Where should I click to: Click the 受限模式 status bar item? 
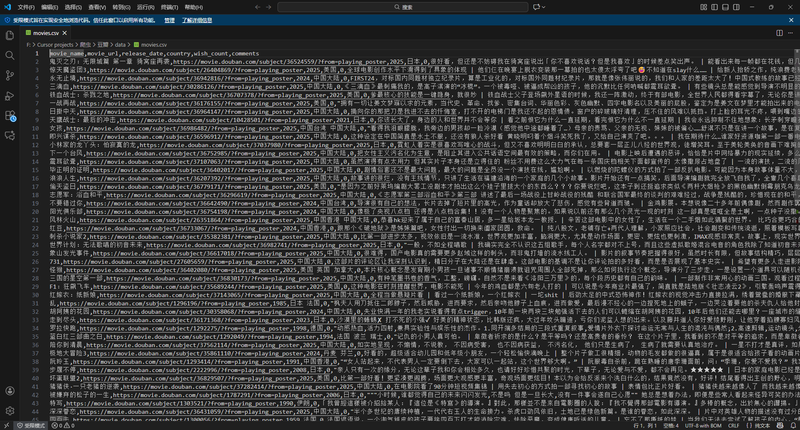pos(31,425)
